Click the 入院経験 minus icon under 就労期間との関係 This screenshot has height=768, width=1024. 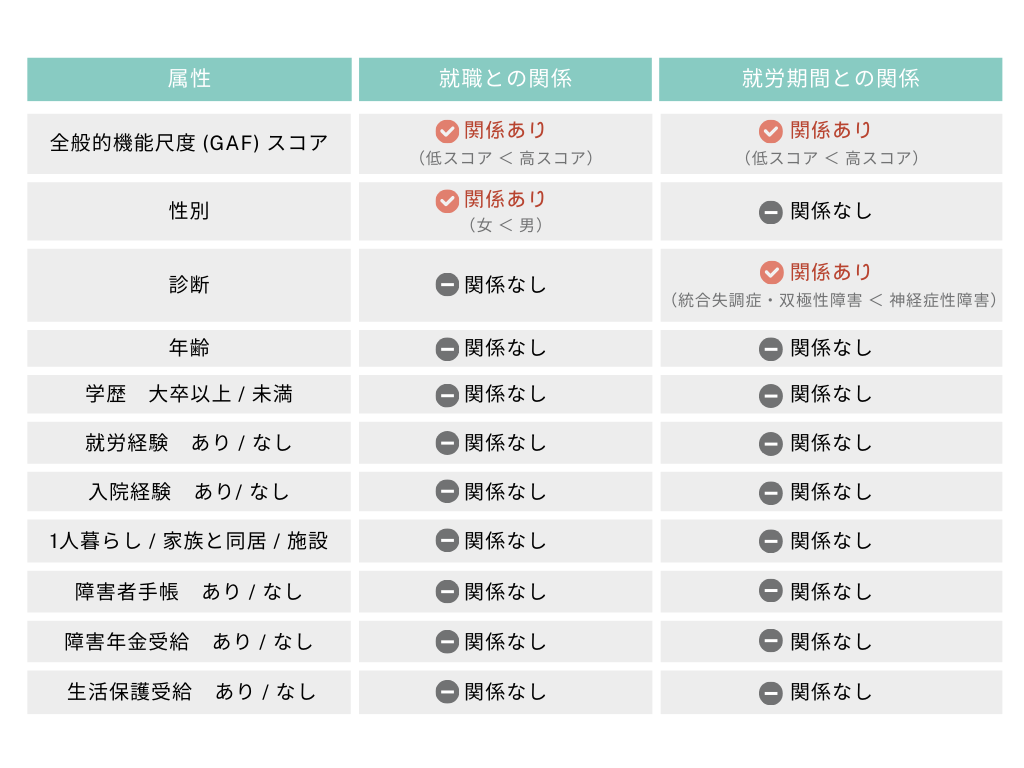tap(771, 492)
